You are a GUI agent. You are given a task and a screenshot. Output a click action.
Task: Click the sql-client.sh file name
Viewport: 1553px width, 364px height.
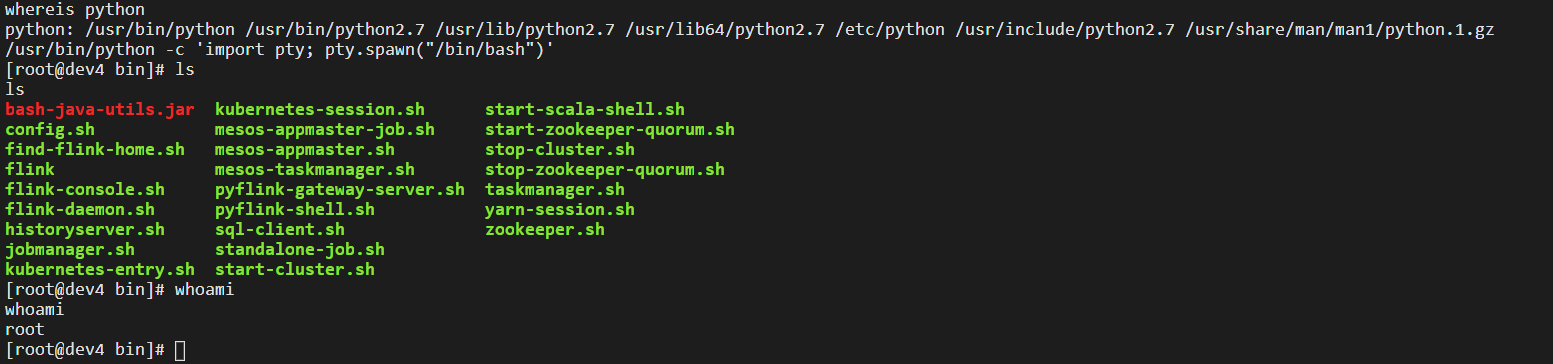280,230
